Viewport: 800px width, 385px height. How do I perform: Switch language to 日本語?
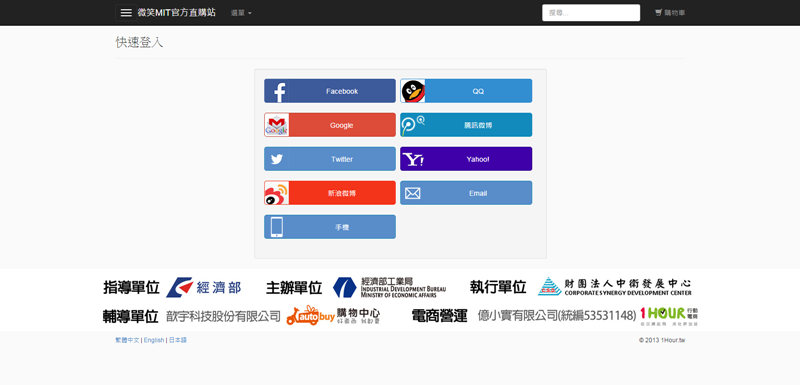pos(178,340)
